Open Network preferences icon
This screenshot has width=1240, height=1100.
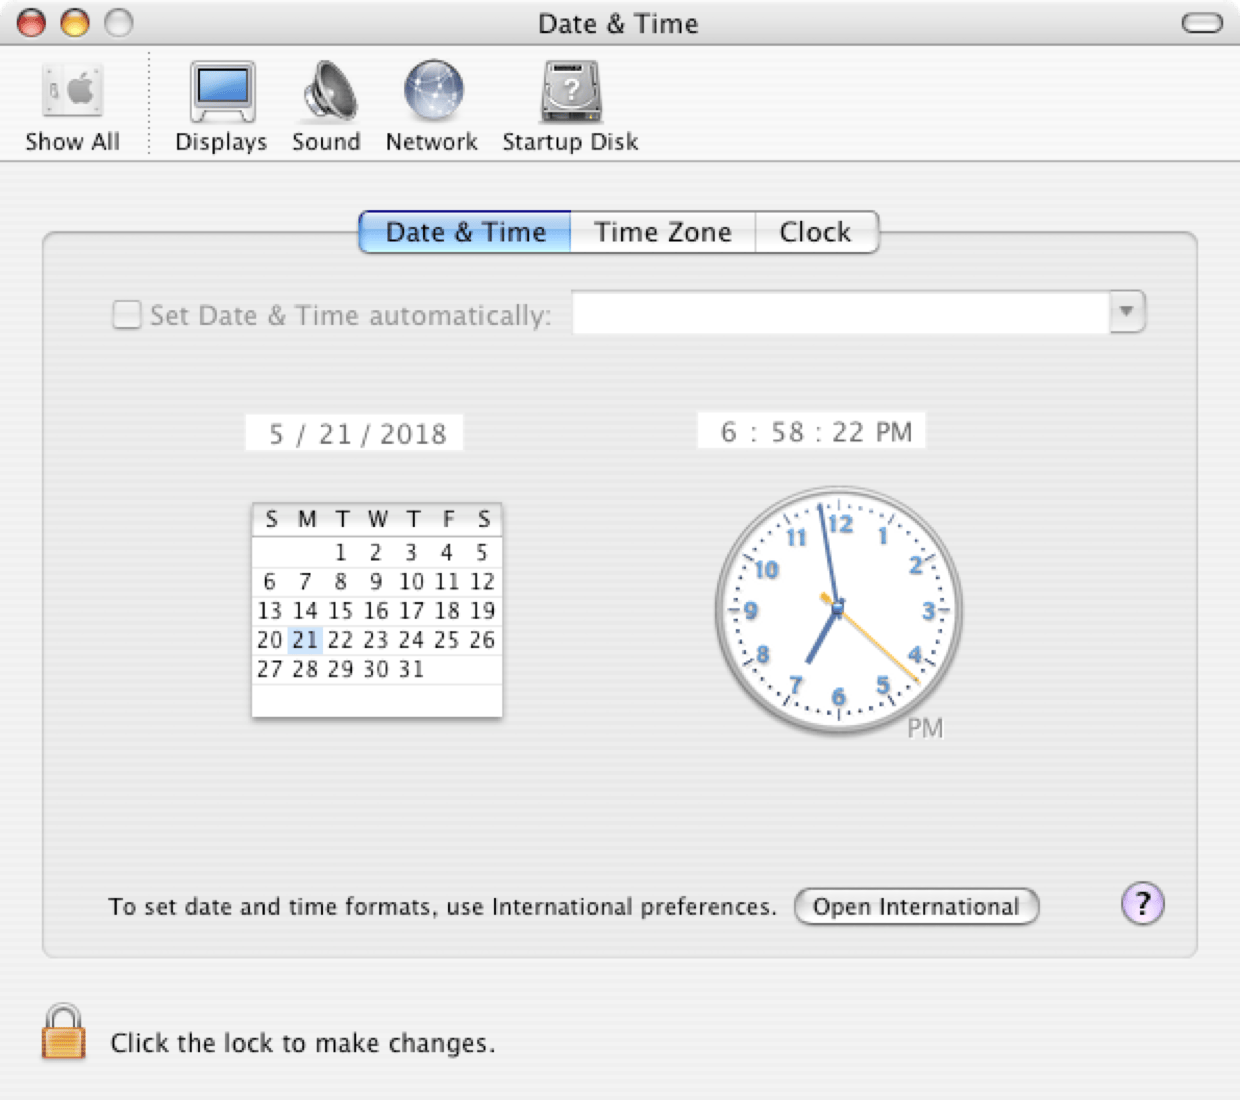coord(432,107)
